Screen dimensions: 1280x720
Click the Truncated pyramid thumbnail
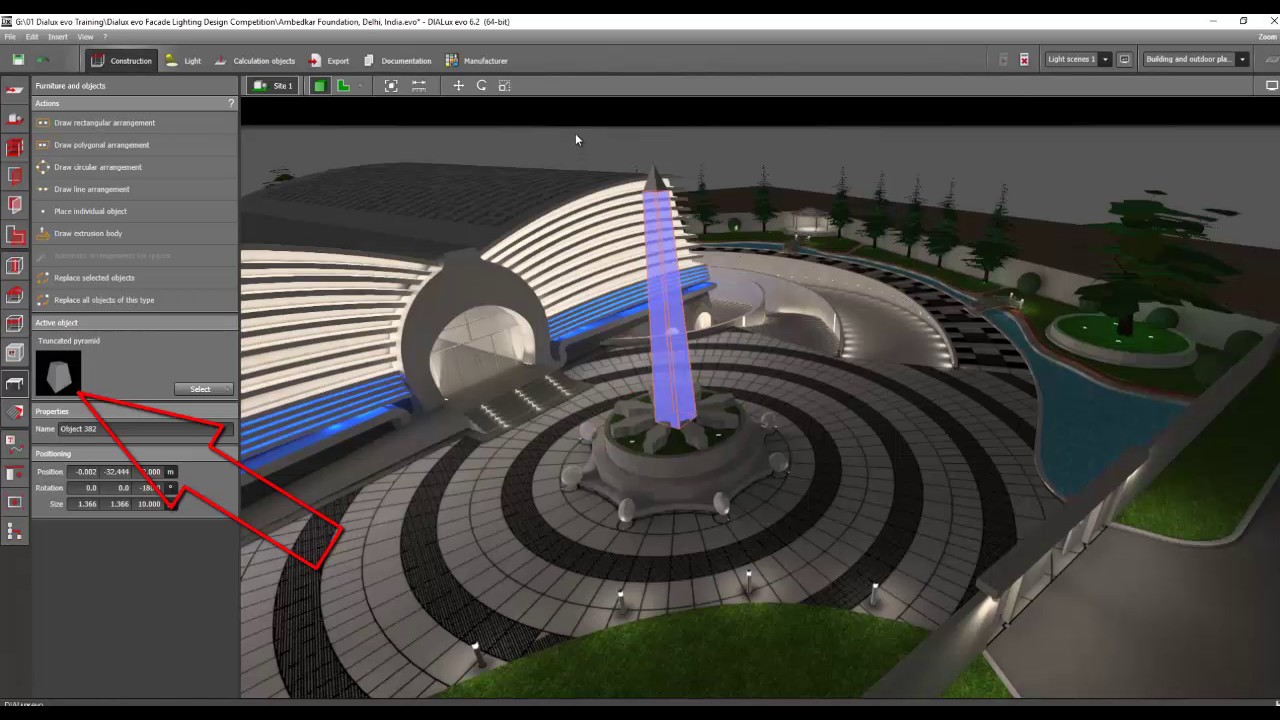(58, 373)
